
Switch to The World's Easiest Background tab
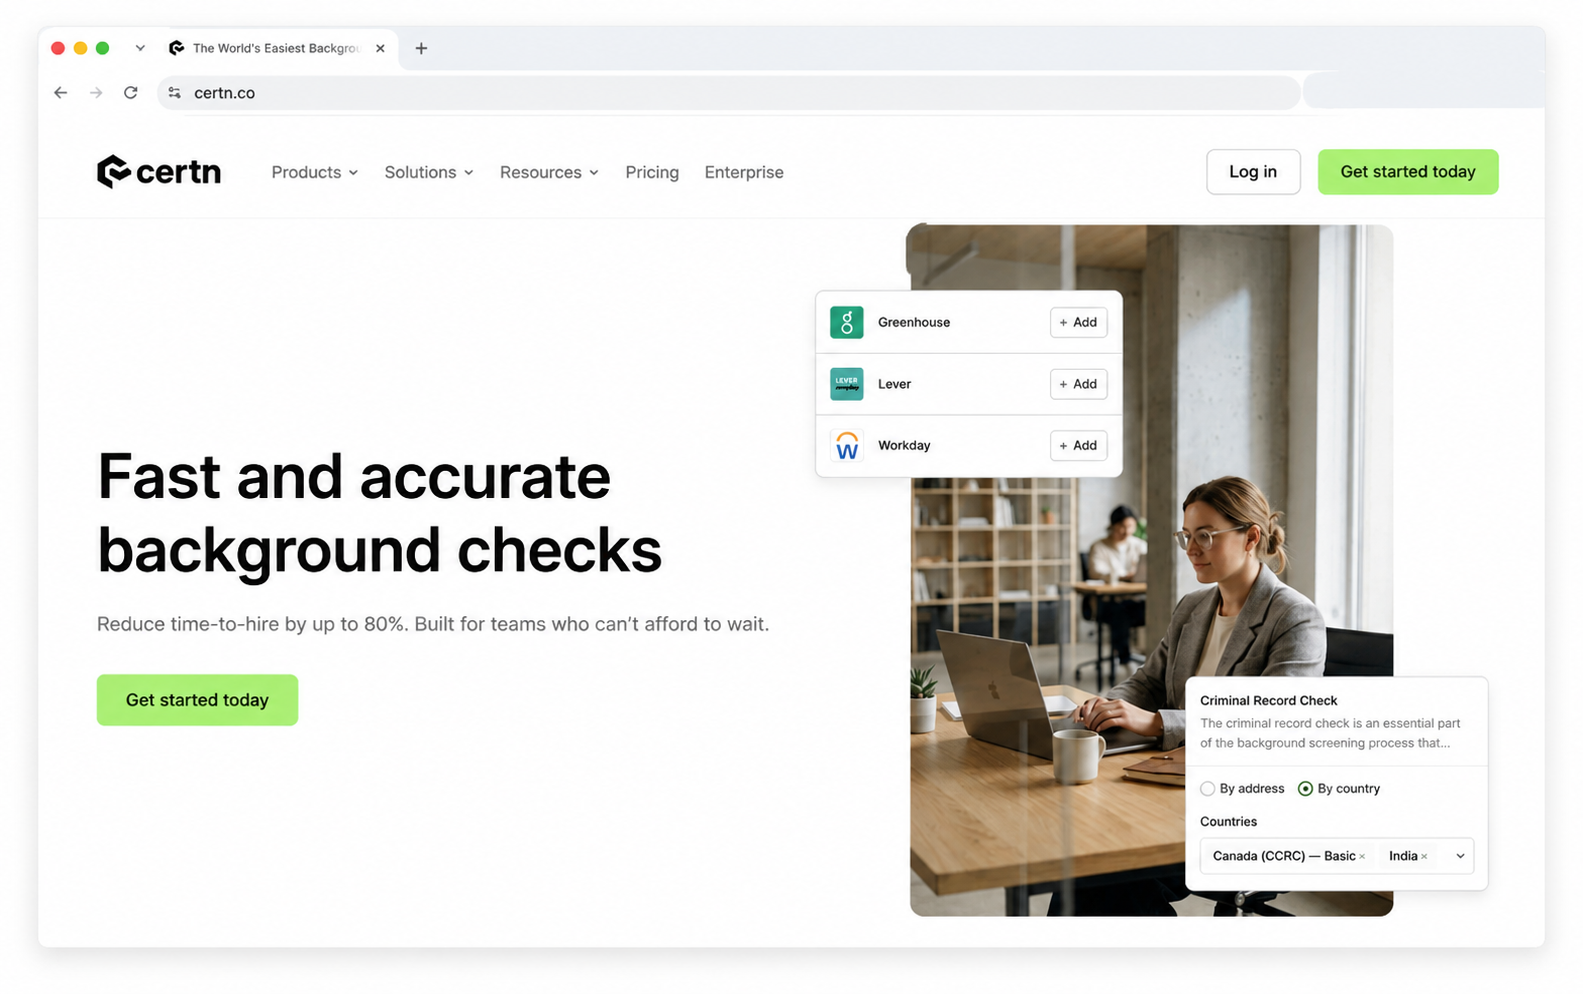pos(278,48)
